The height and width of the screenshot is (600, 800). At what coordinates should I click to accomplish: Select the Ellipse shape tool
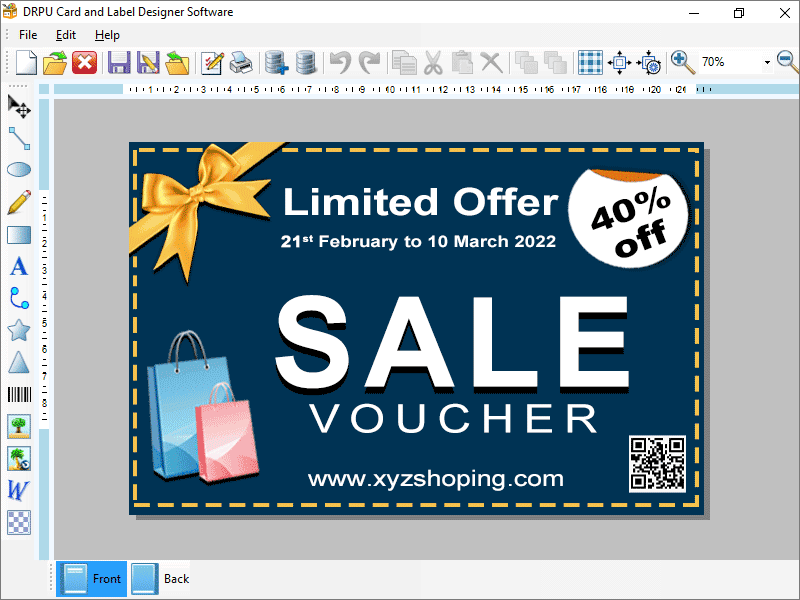click(x=19, y=170)
